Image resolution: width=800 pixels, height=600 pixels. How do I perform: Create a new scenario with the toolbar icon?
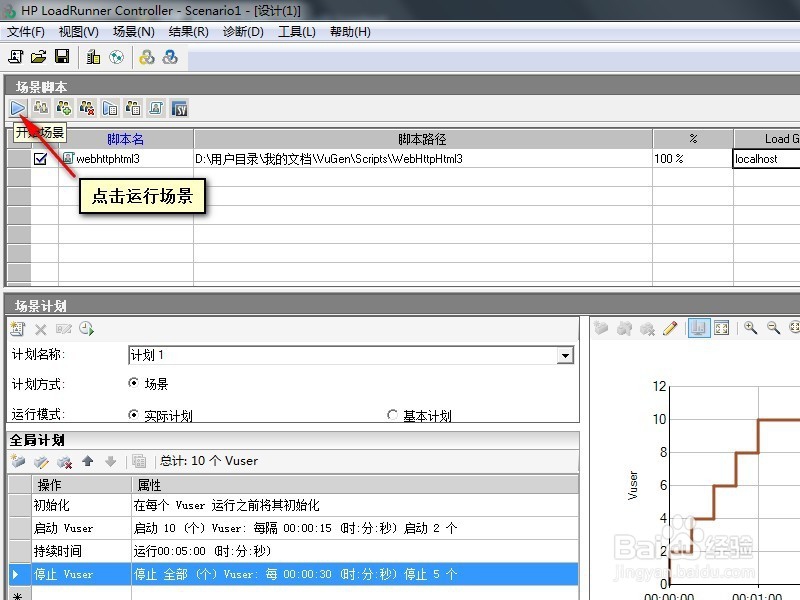[15, 57]
